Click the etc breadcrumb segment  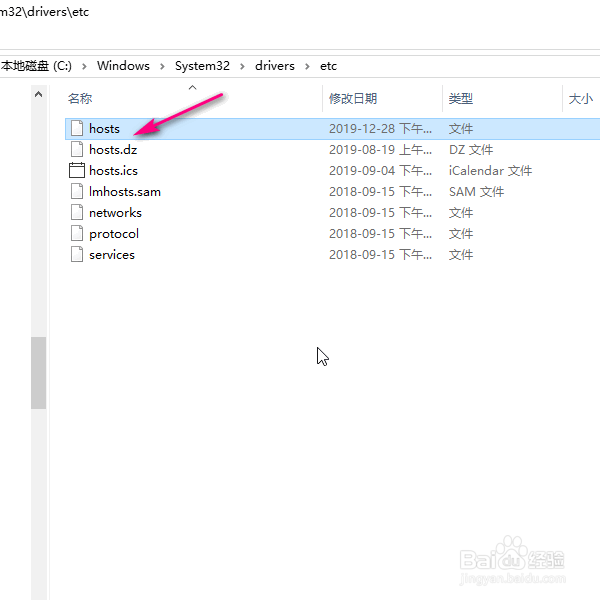(x=328, y=66)
